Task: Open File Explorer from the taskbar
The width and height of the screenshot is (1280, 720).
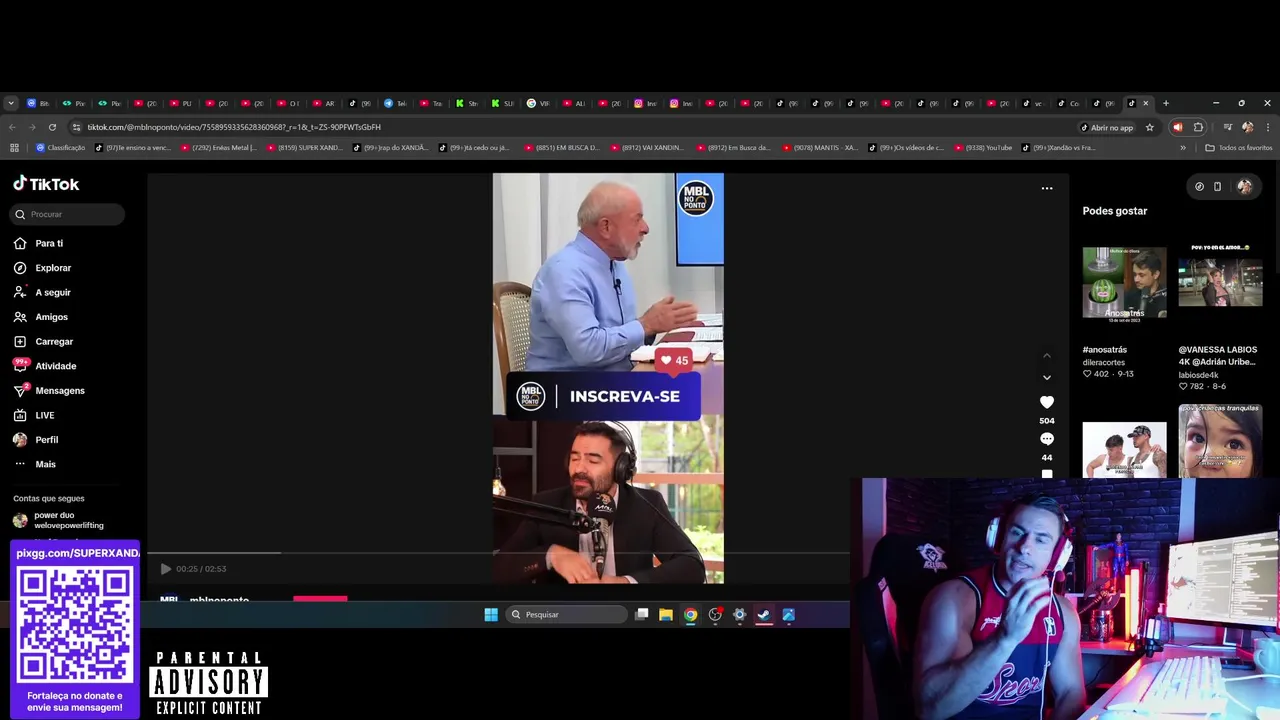Action: (x=666, y=615)
